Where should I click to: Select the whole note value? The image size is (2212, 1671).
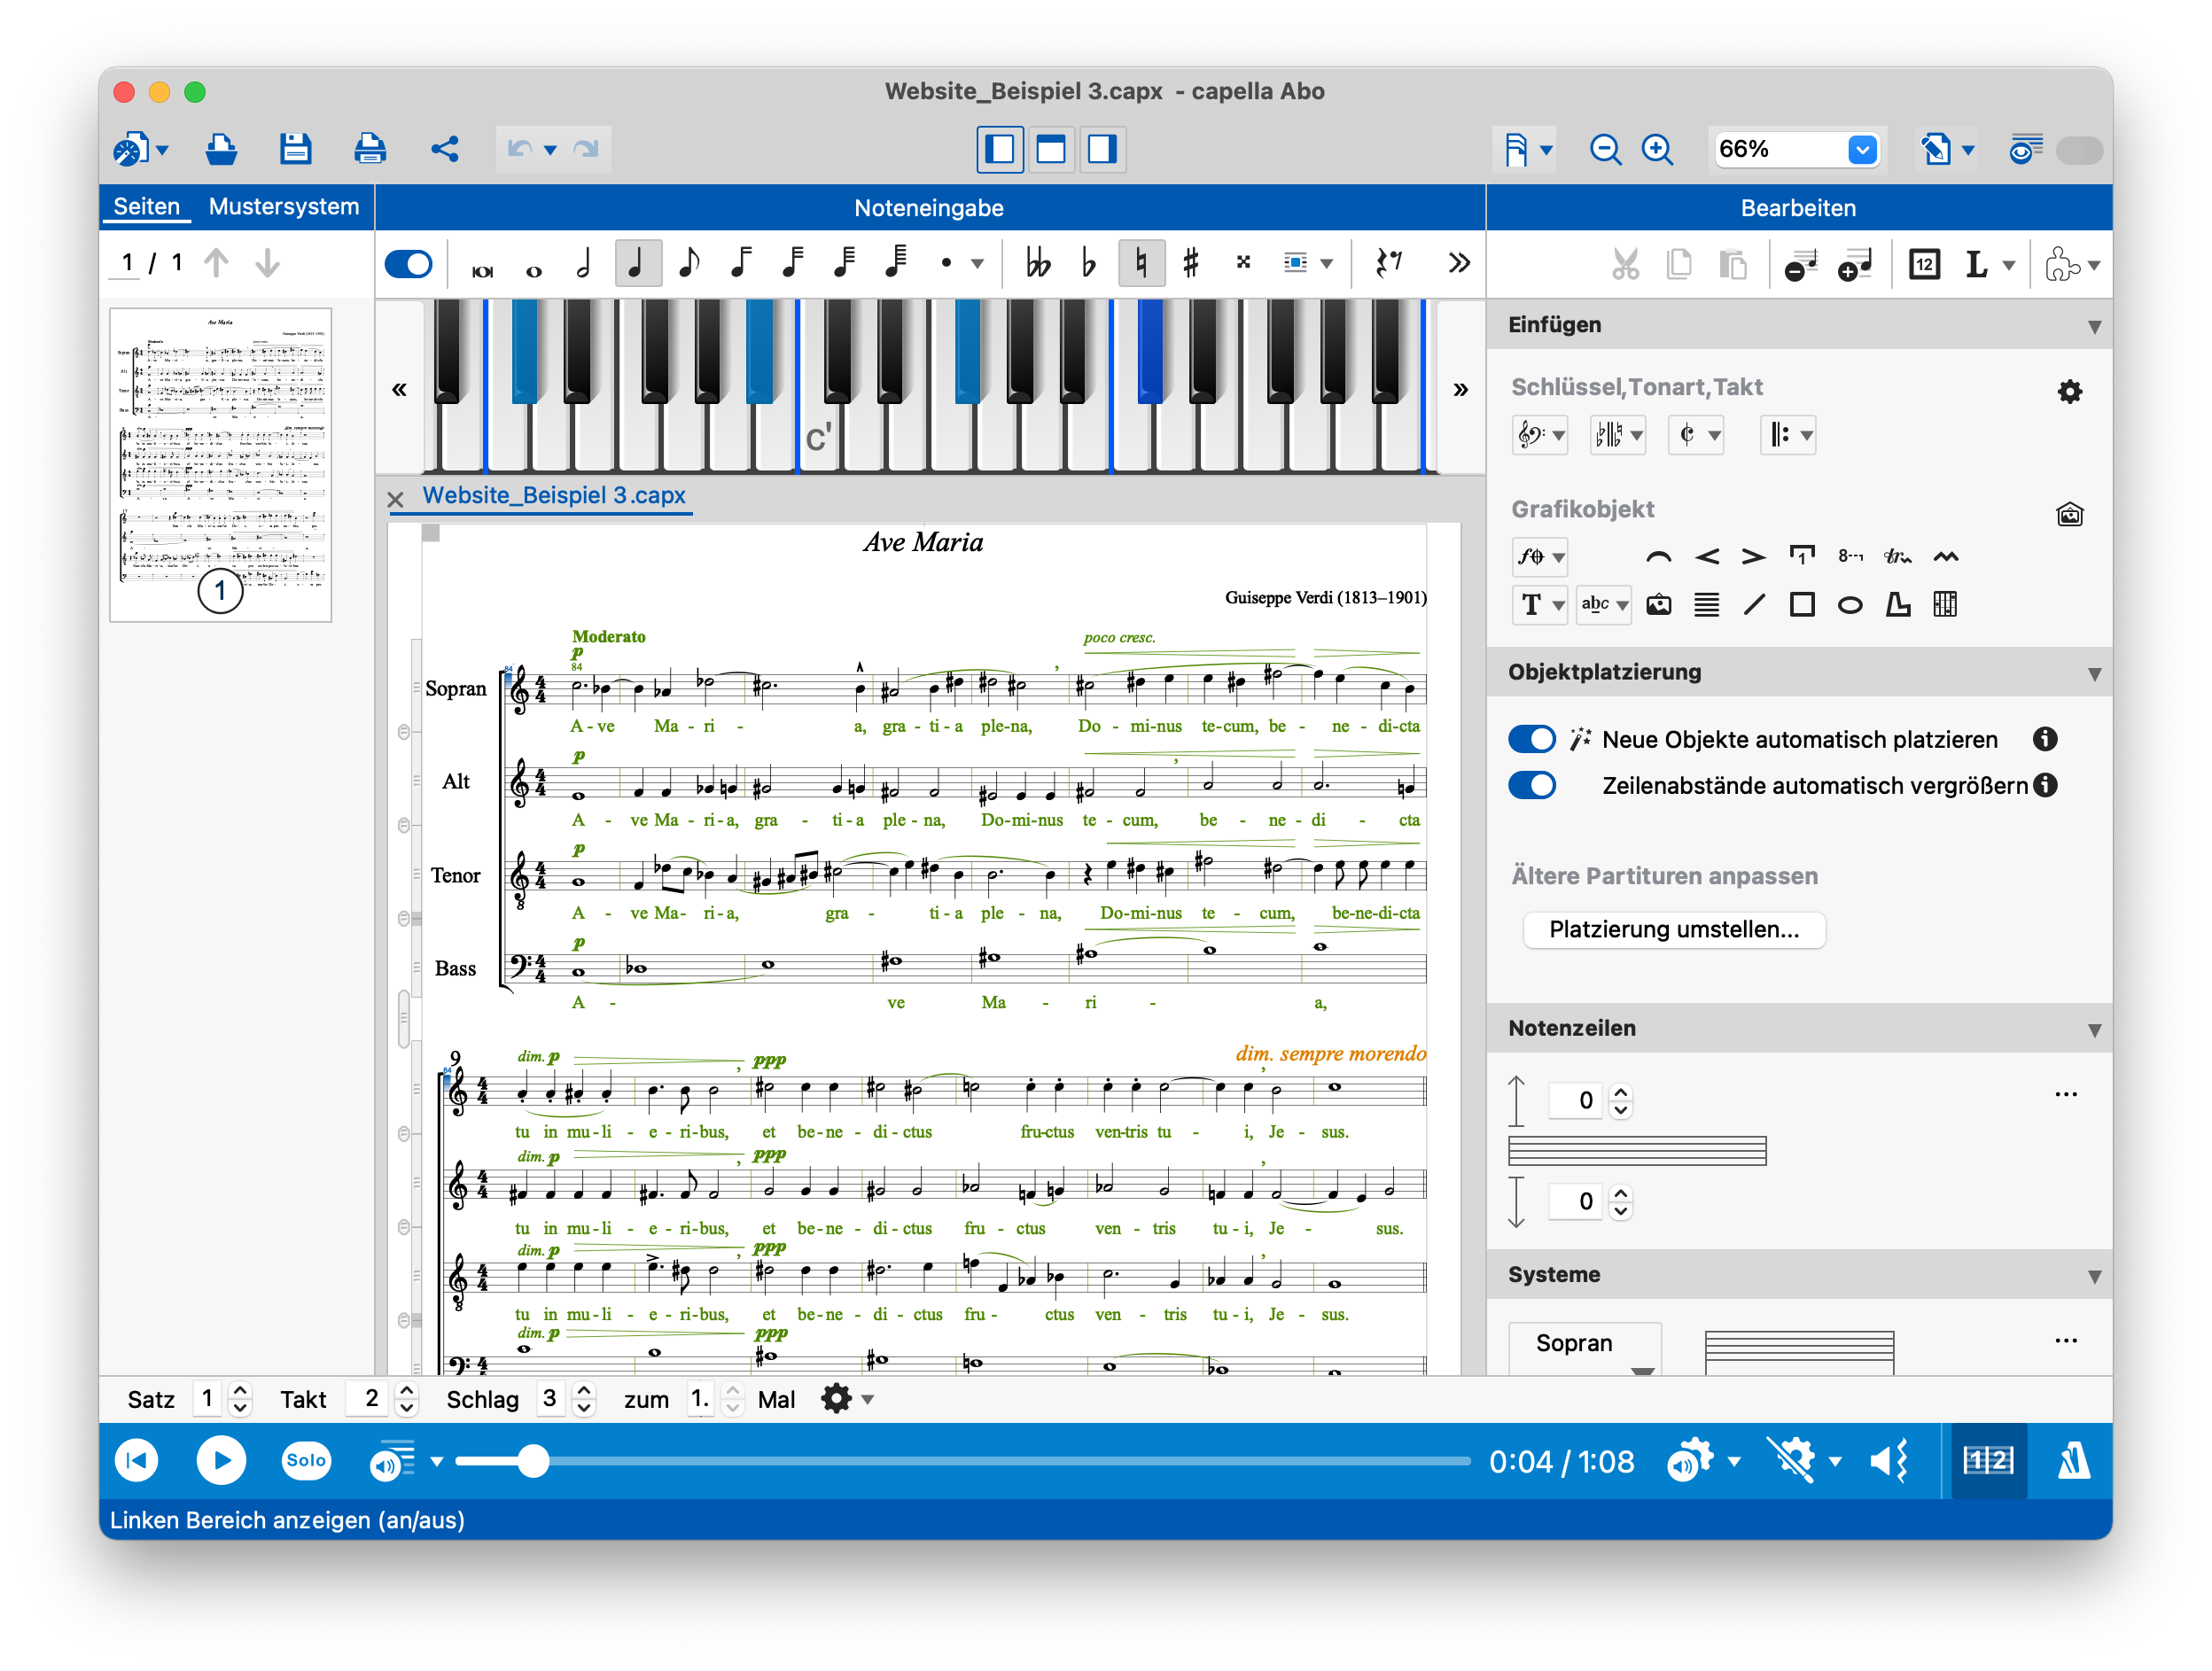pyautogui.click(x=534, y=269)
